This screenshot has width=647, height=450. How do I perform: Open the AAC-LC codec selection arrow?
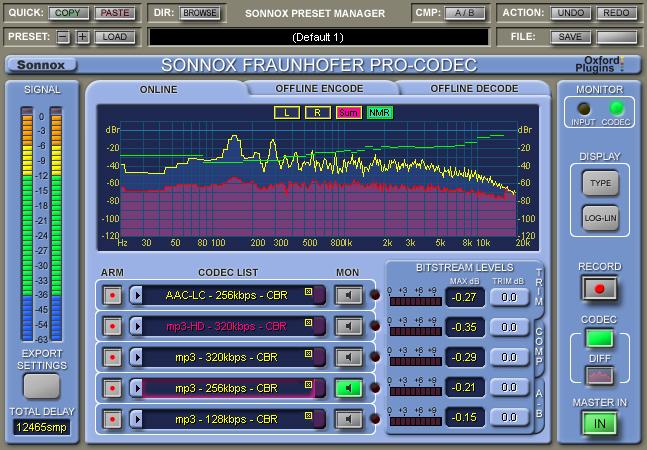pos(136,295)
